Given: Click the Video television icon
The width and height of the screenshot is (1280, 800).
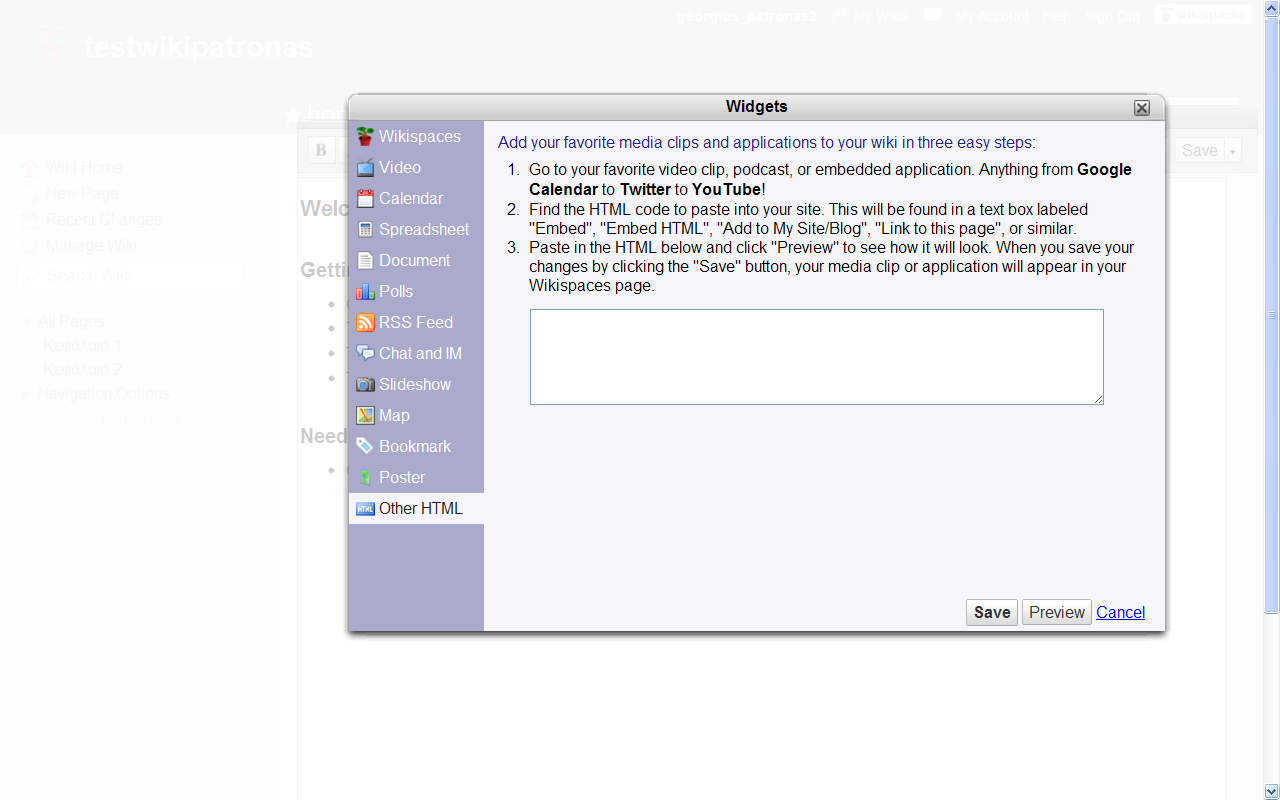Looking at the screenshot, I should 365,167.
